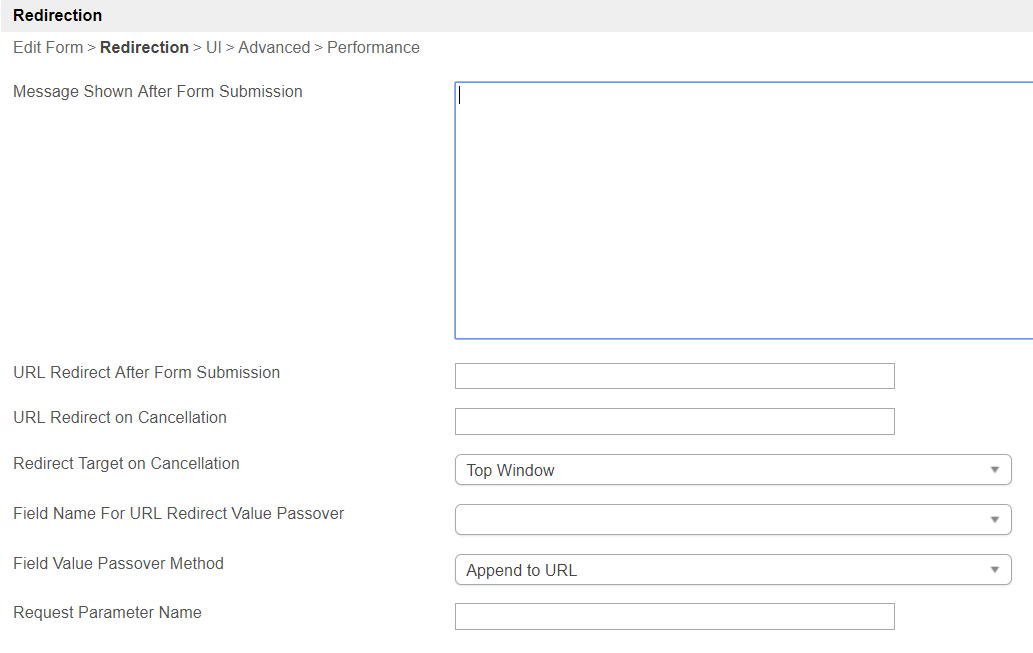Focus the URL Redirect After Form Submission field
This screenshot has width=1033, height=653.
point(674,376)
